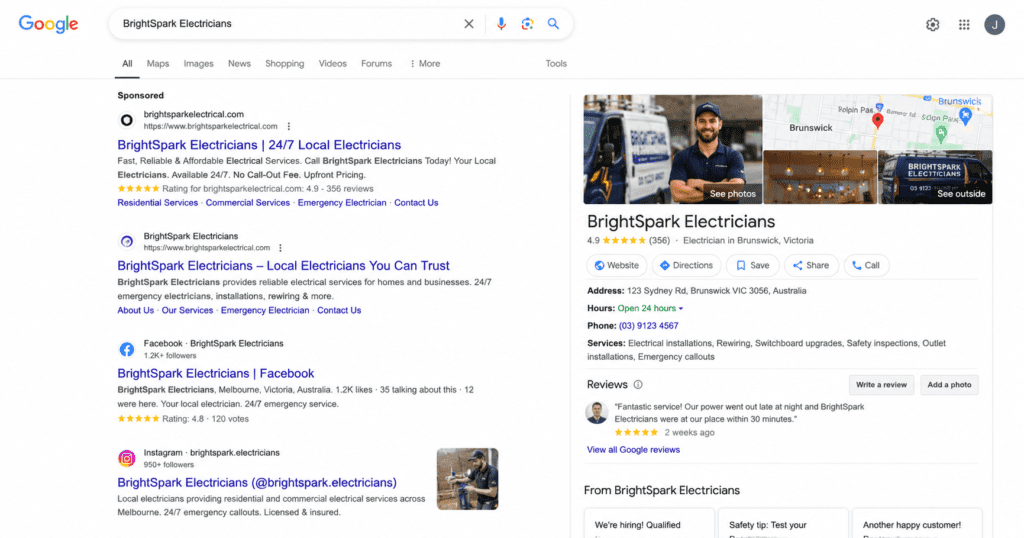Click the Reviews info icon
Viewport: 1024px width, 538px height.
click(x=638, y=385)
